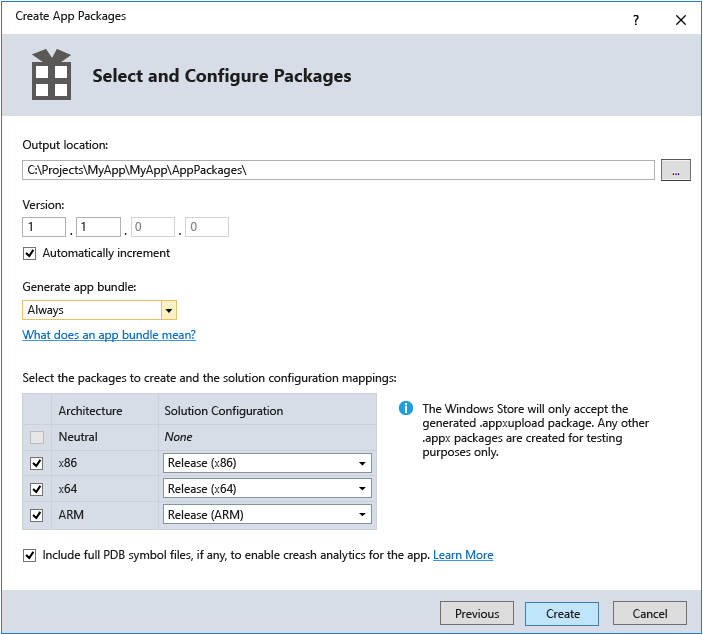The height and width of the screenshot is (635, 703).
Task: Click the Create button
Action: 562,613
